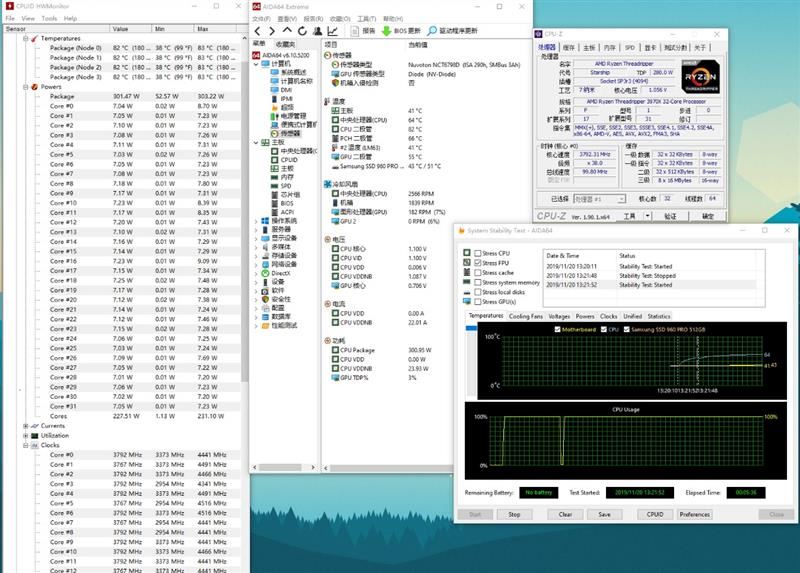Click the Samsung SSD temperature row in AIDA64
800x573 pixels.
click(386, 166)
